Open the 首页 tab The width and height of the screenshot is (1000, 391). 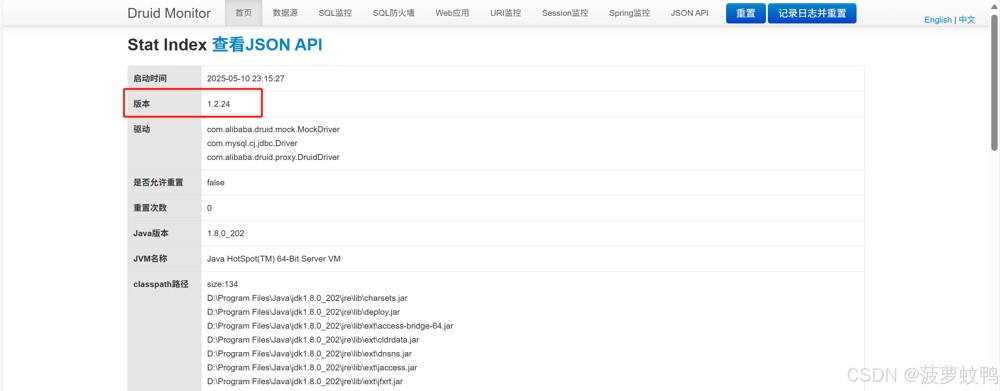point(244,13)
